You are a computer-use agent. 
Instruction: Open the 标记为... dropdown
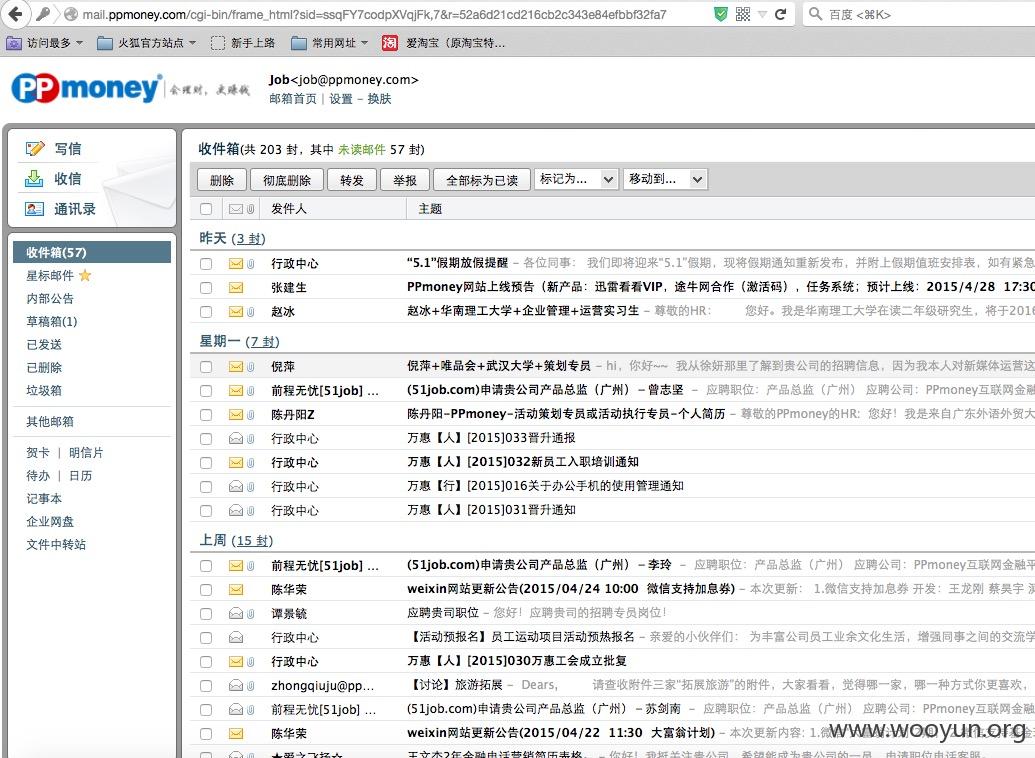tap(576, 179)
